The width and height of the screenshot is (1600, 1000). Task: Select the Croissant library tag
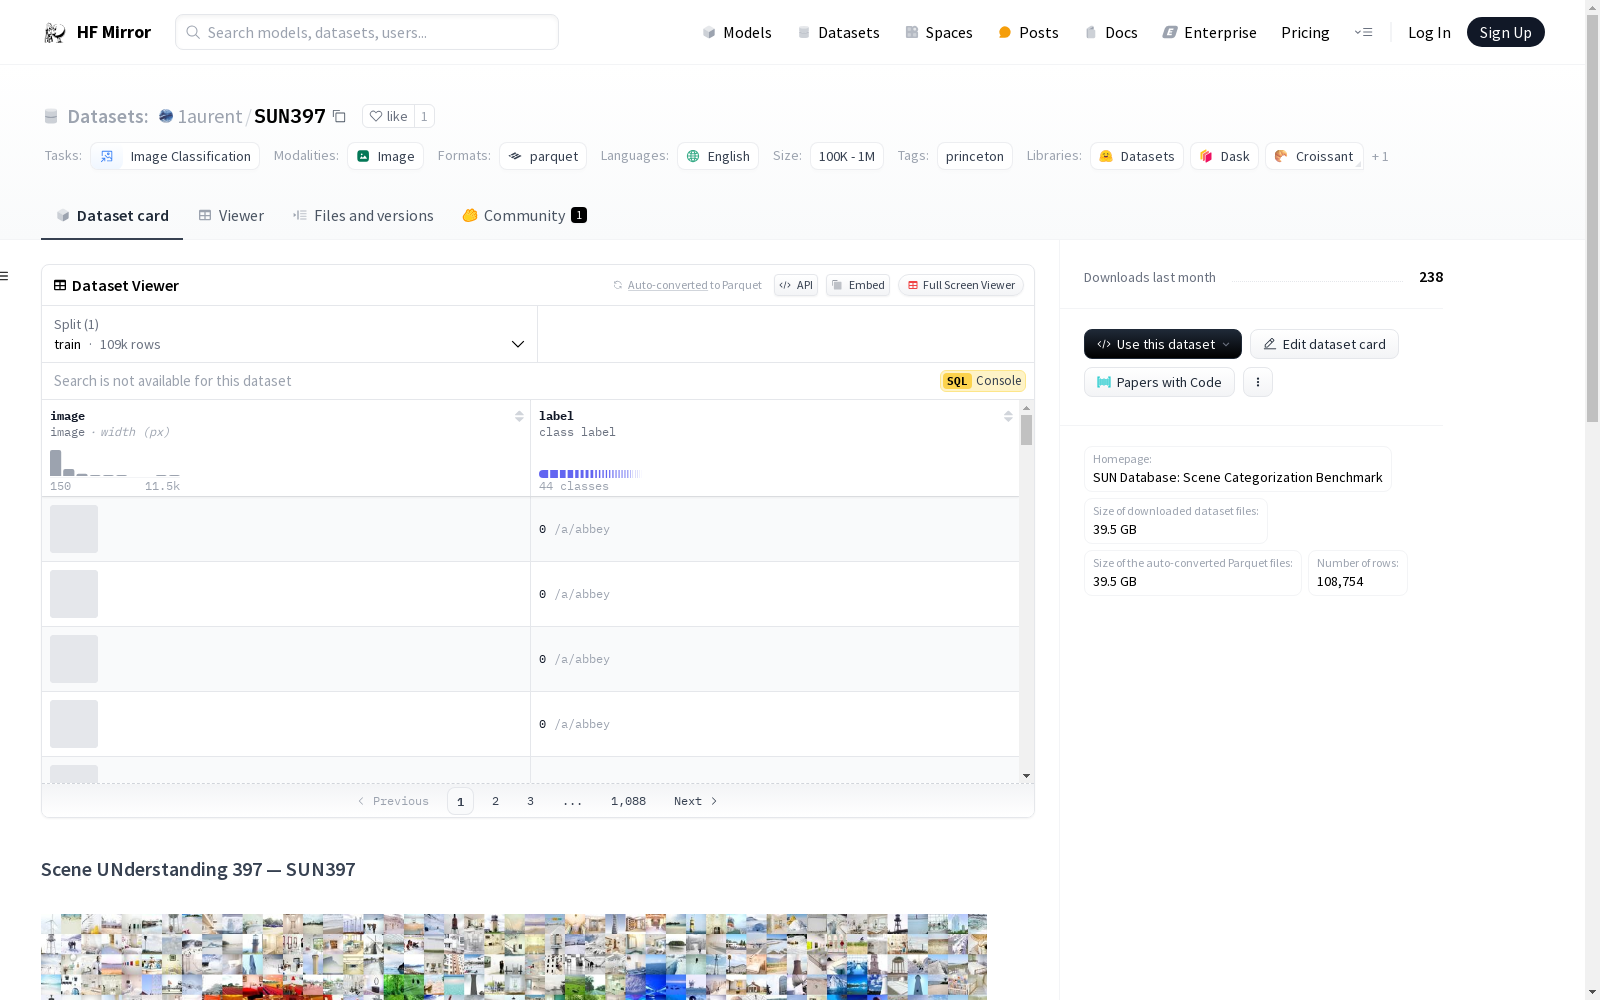tap(1314, 156)
